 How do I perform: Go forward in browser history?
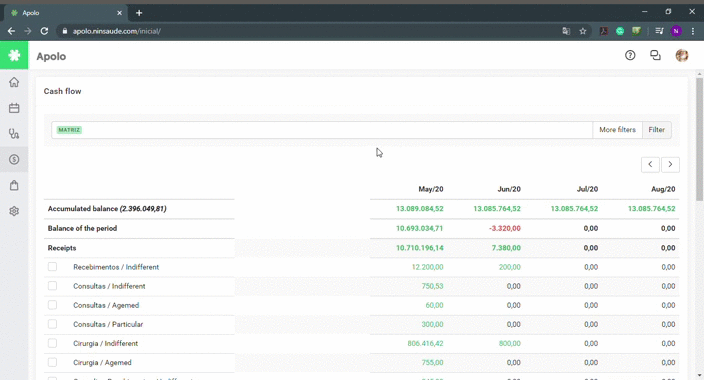click(28, 31)
